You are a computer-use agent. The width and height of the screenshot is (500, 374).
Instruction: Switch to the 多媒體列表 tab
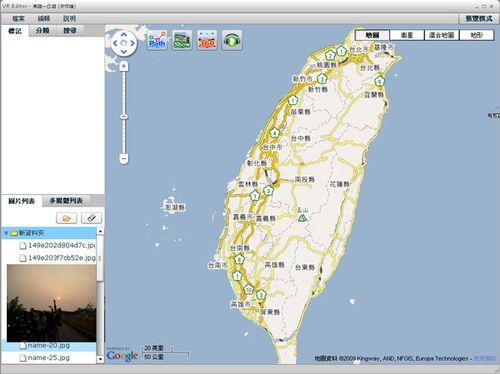click(66, 201)
